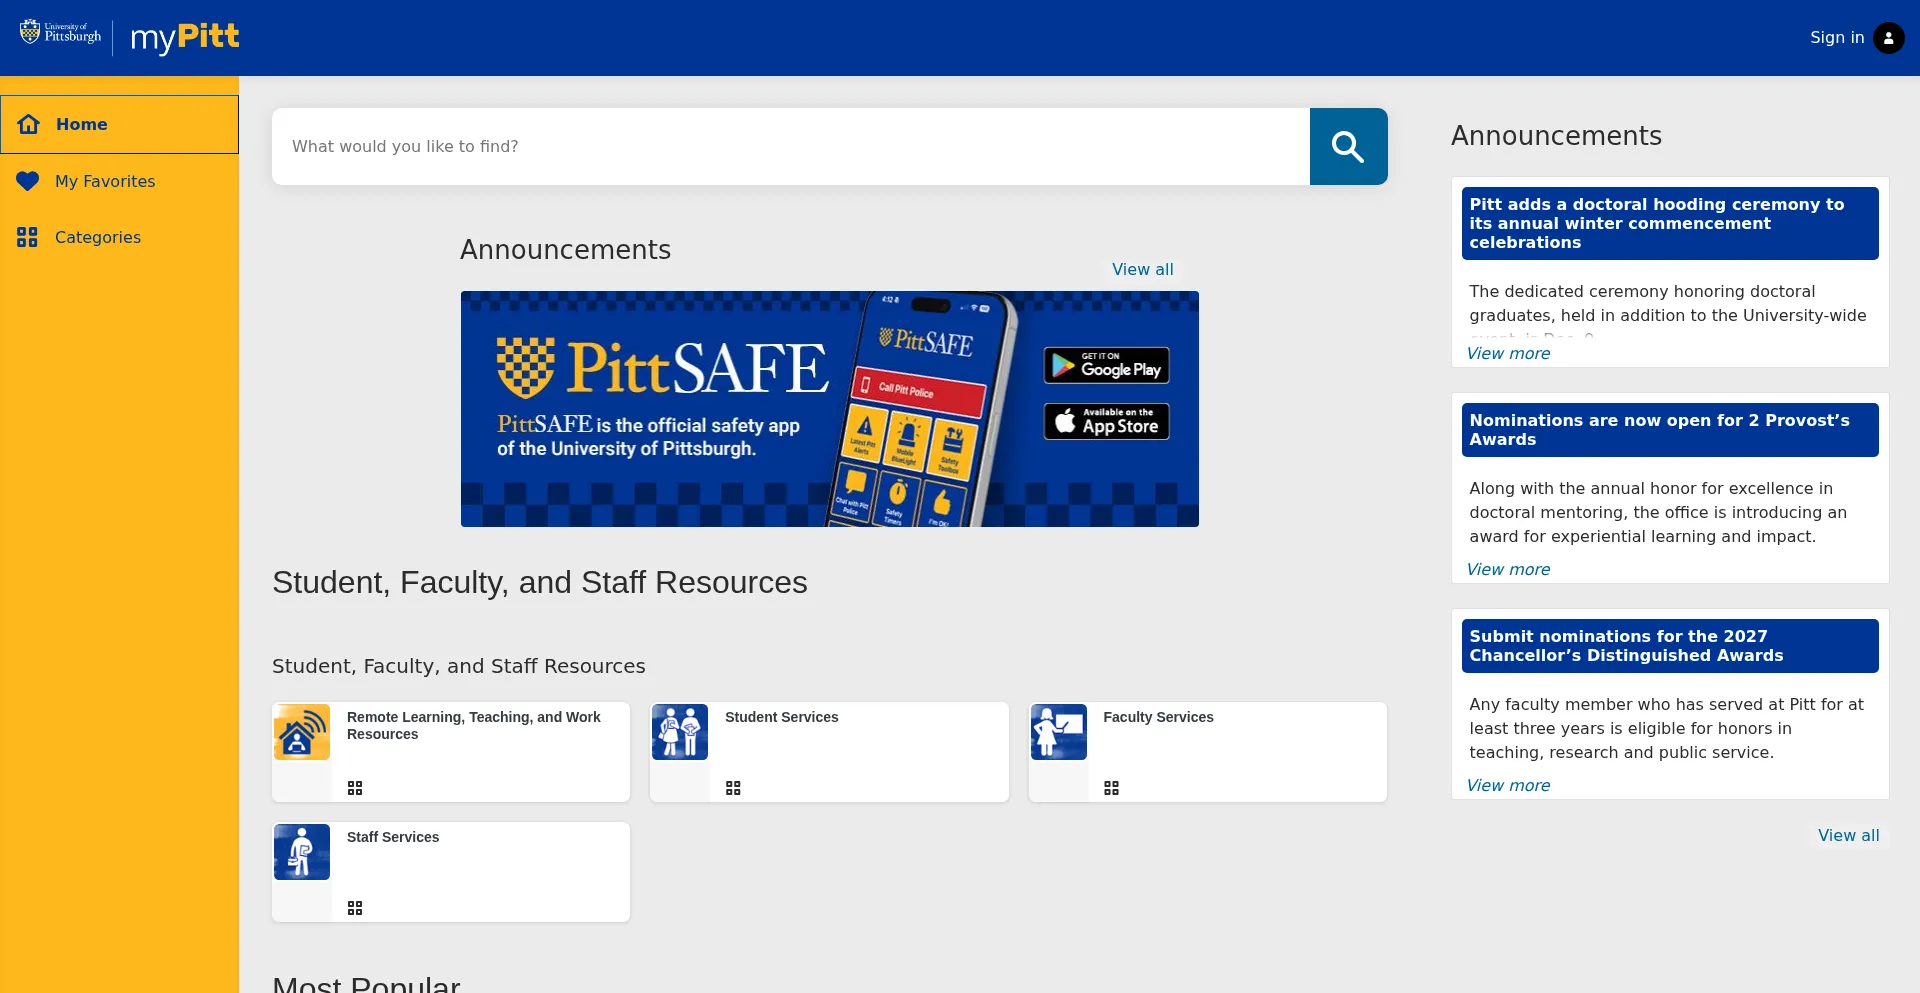
Task: Open the Faculty Services tile icon
Action: 1059,732
